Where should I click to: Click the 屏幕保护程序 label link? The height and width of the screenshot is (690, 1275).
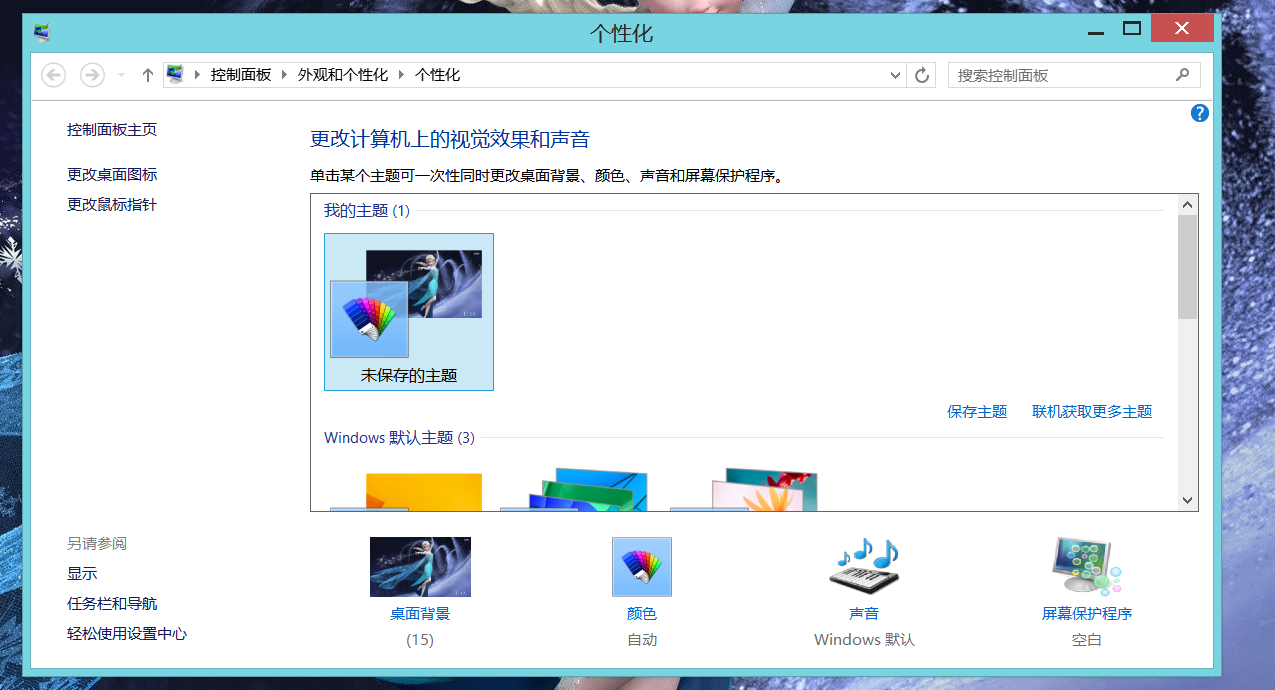pyautogui.click(x=1087, y=614)
